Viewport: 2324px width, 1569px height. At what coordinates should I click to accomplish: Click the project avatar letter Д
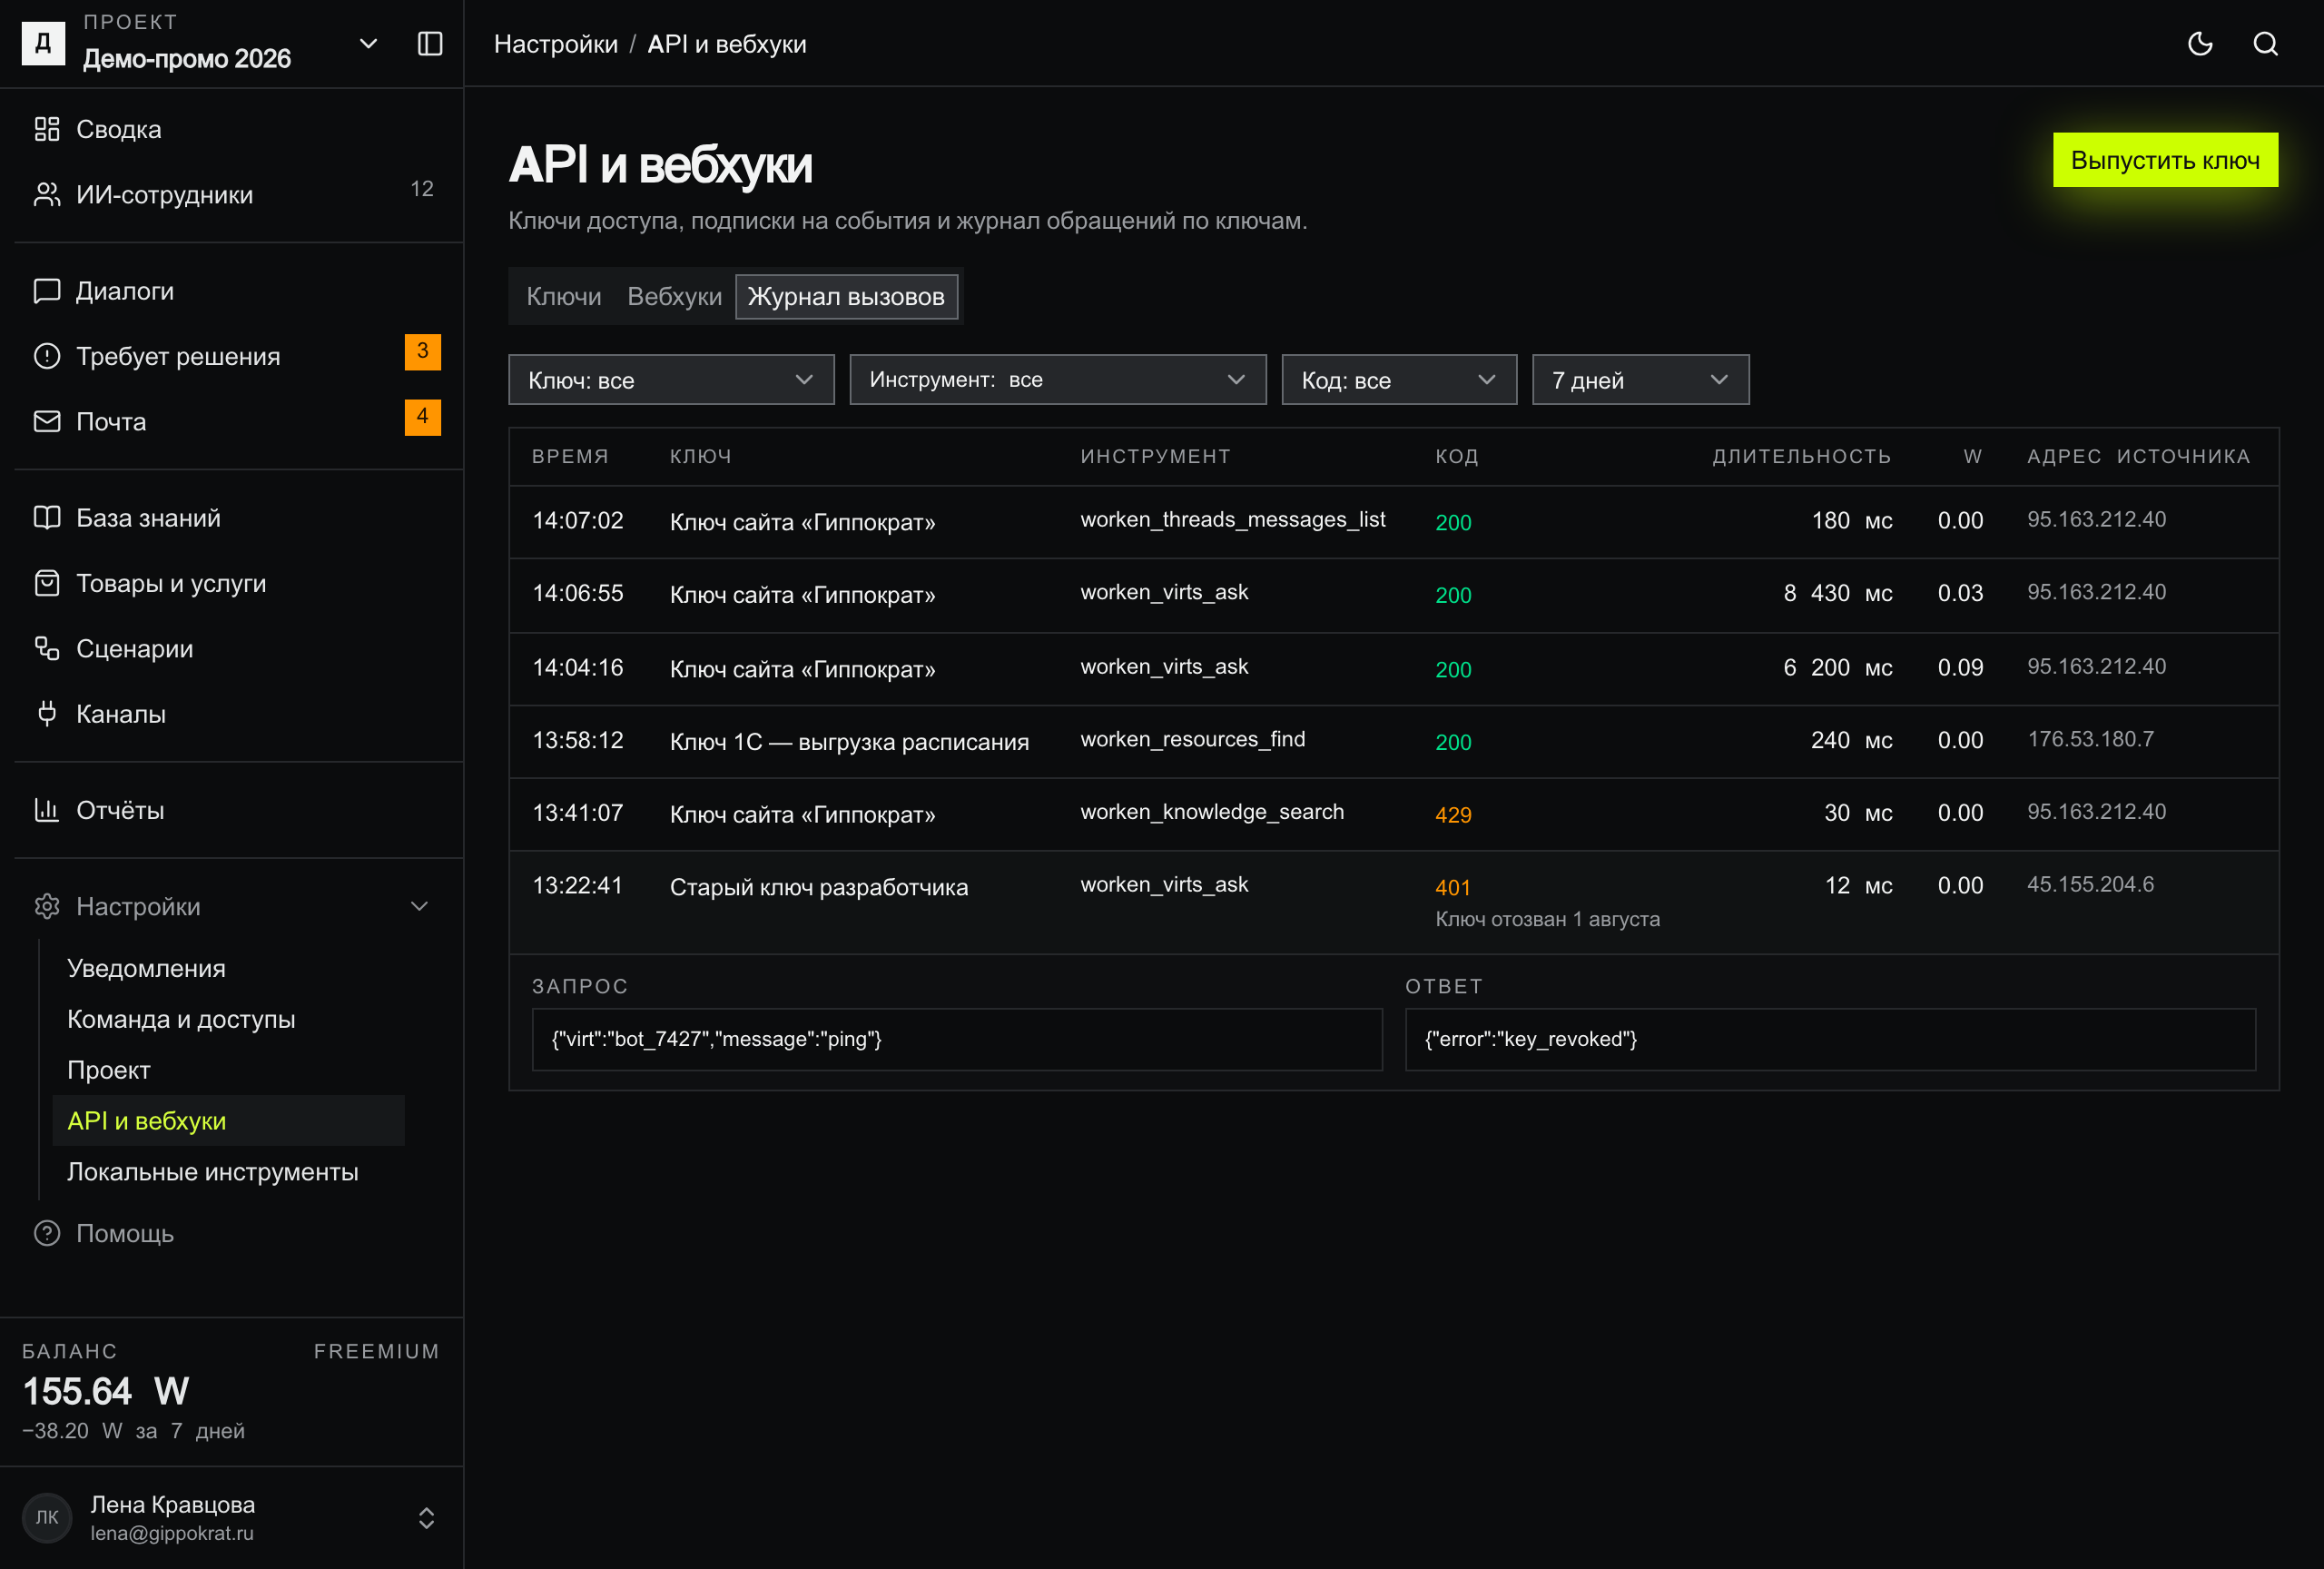point(43,44)
